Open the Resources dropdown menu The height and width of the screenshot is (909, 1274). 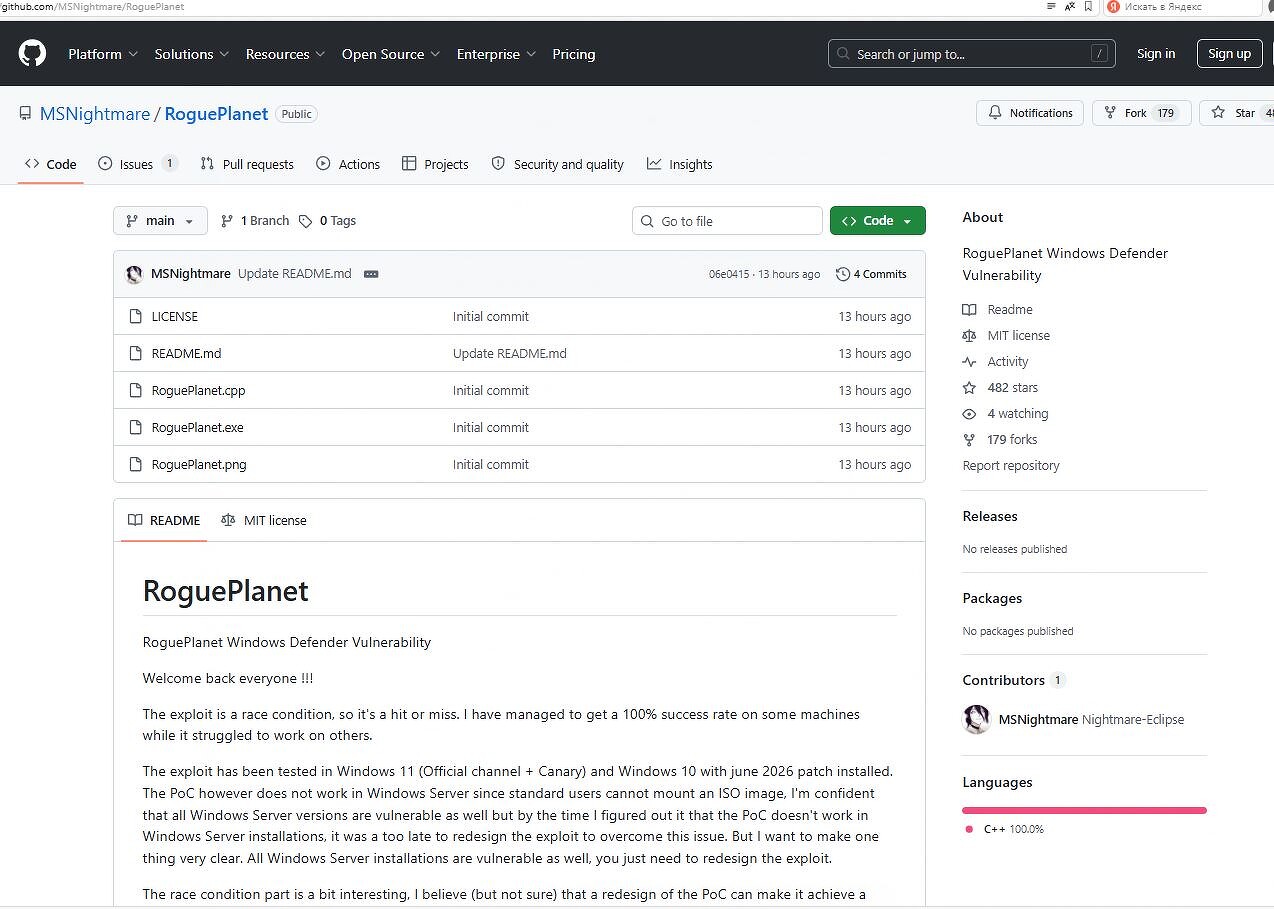(286, 54)
